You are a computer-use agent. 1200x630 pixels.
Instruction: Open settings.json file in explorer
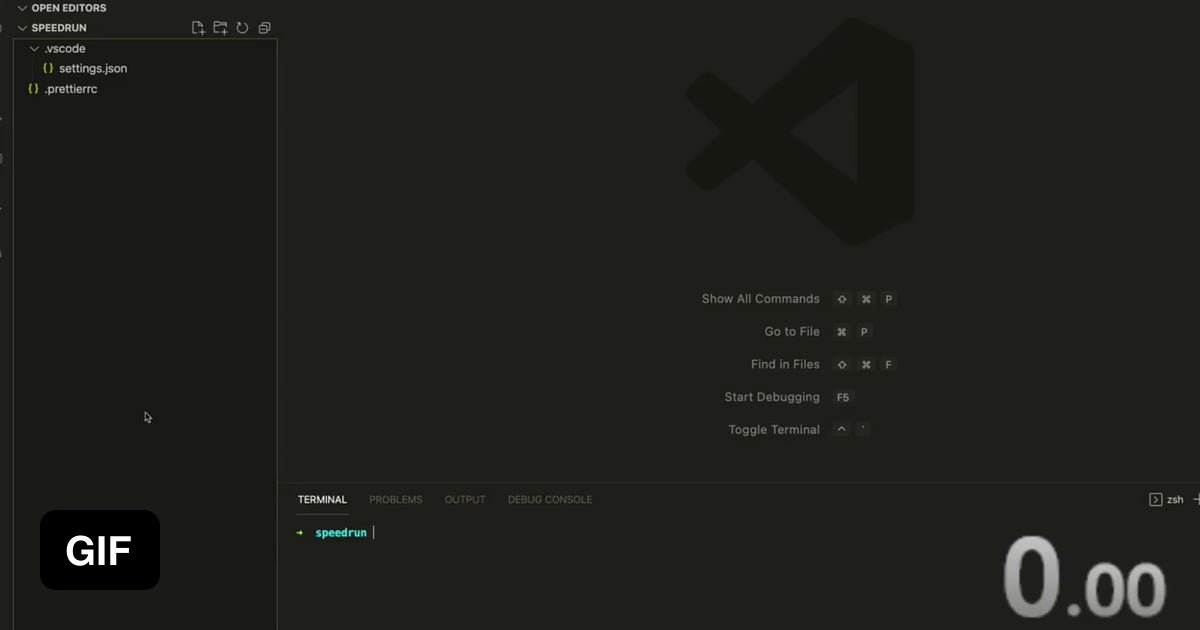pos(93,68)
